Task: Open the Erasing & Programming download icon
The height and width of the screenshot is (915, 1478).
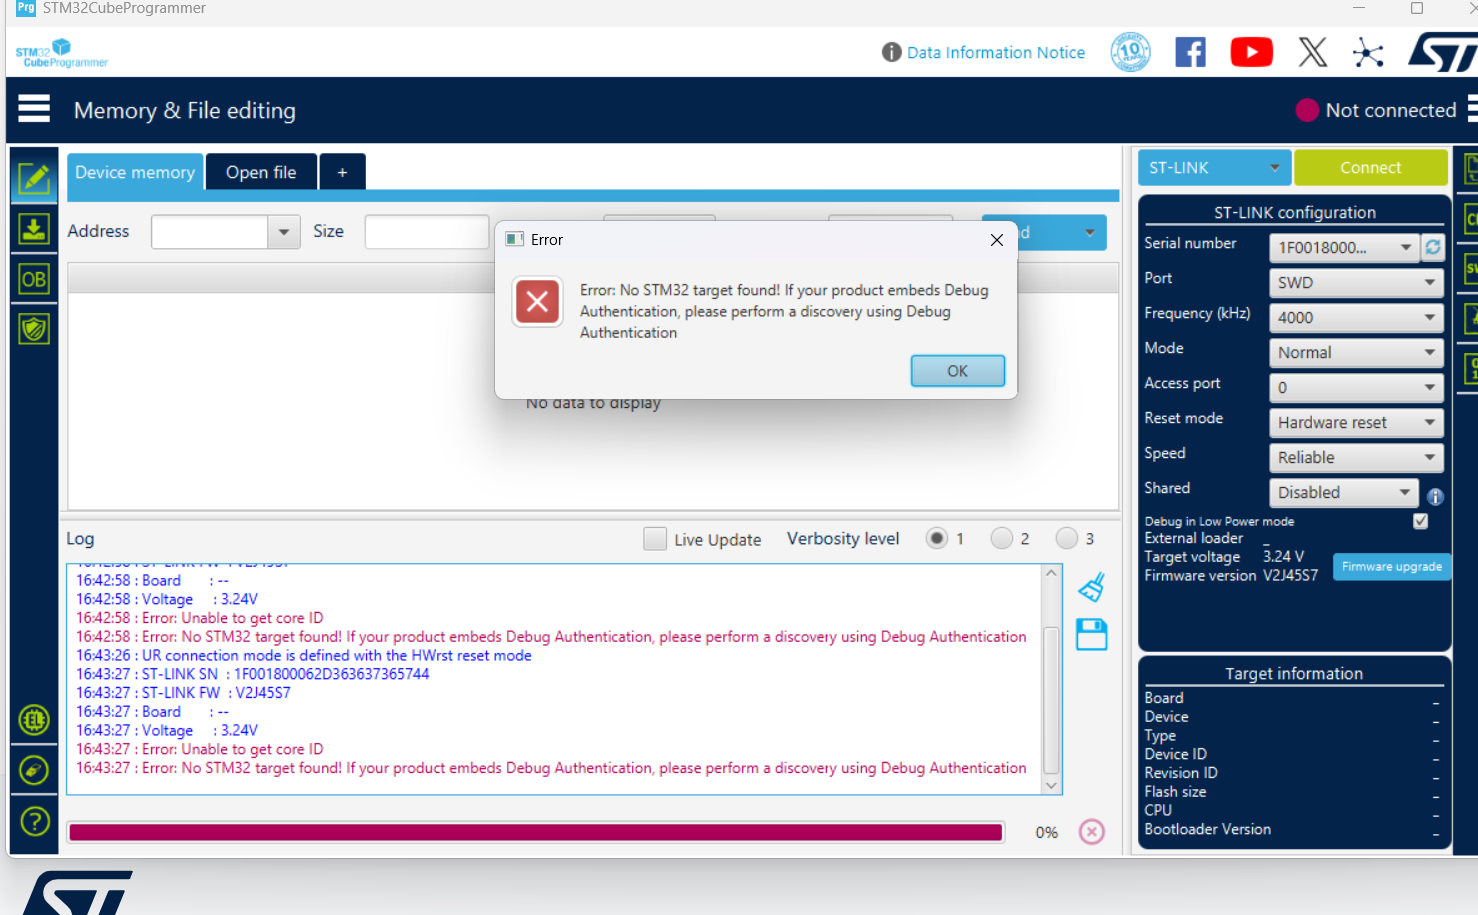Action: point(34,229)
